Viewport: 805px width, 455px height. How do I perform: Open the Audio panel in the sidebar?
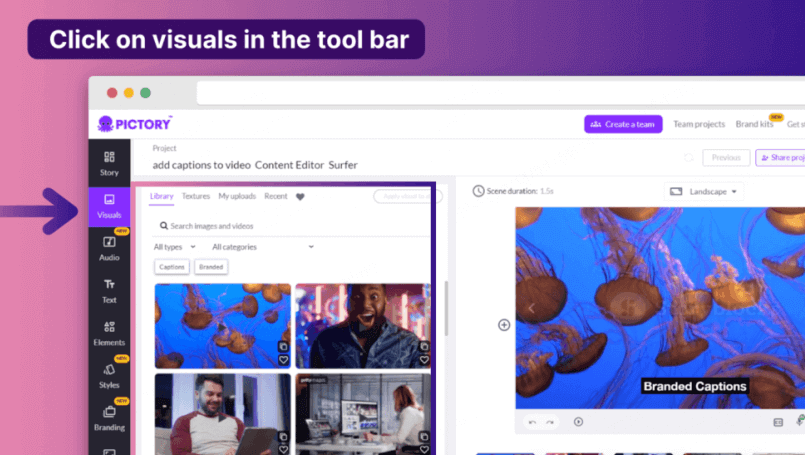click(109, 248)
